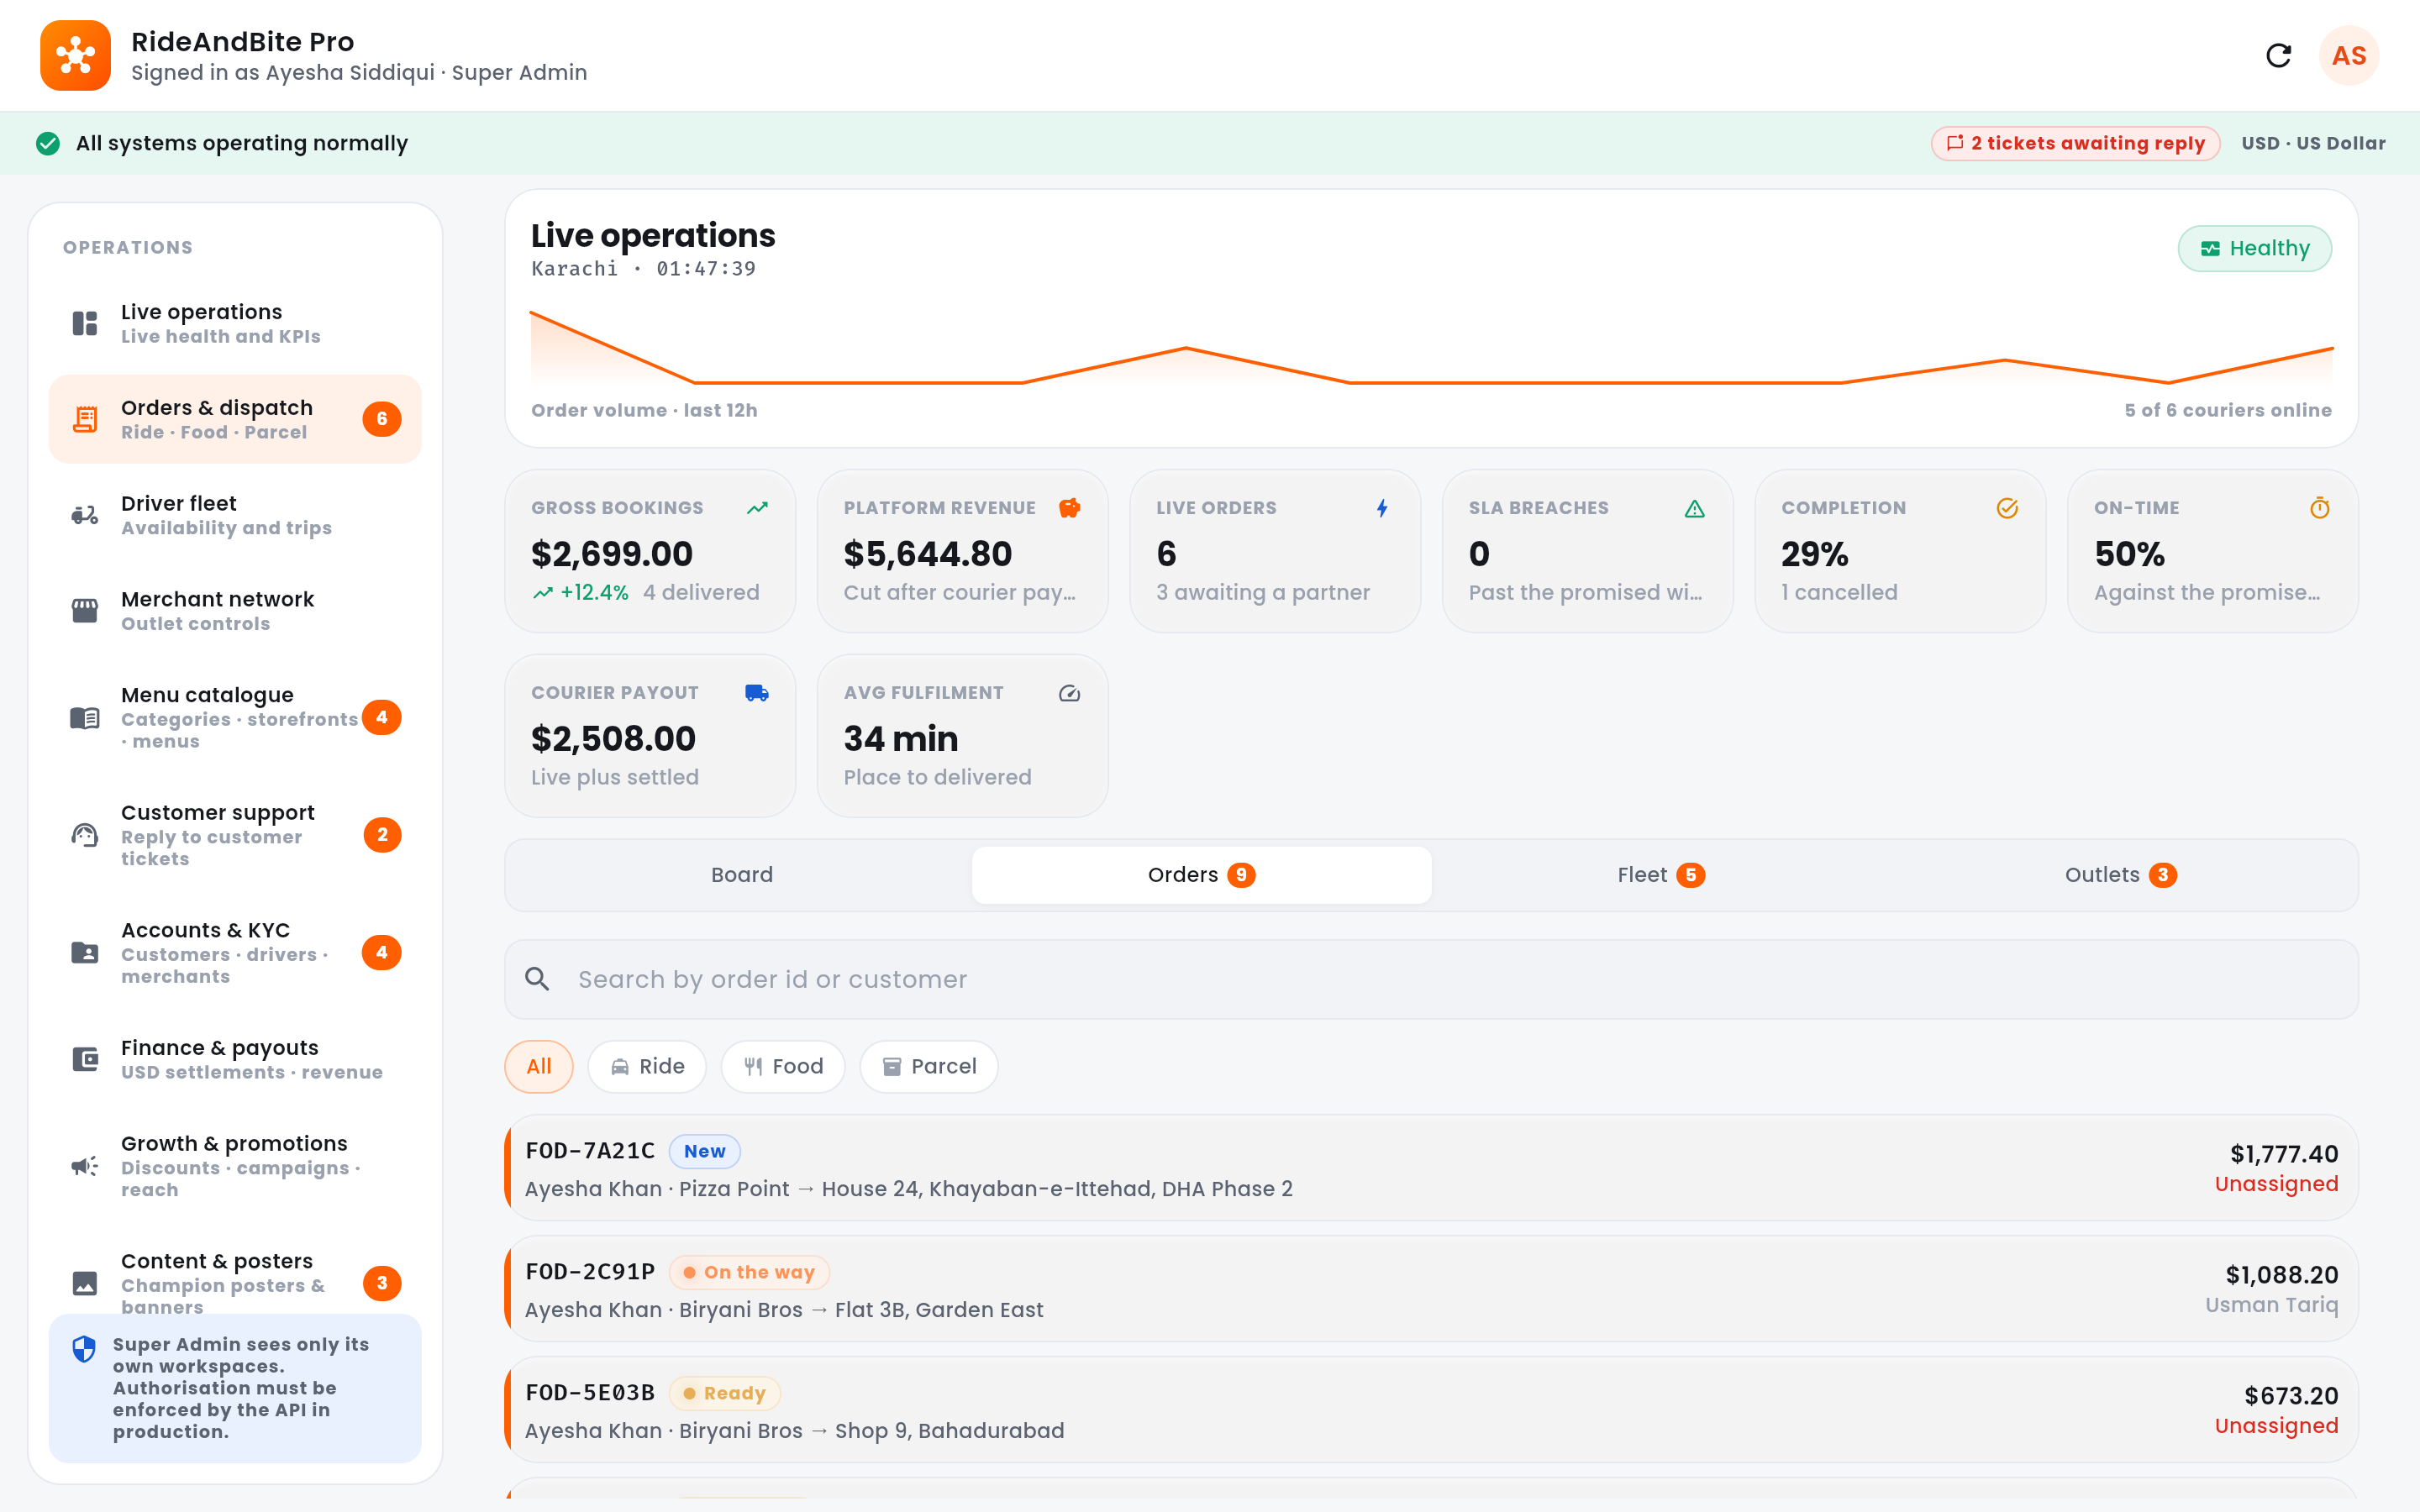This screenshot has width=2420, height=1512.
Task: Switch to the Board tab
Action: [742, 875]
